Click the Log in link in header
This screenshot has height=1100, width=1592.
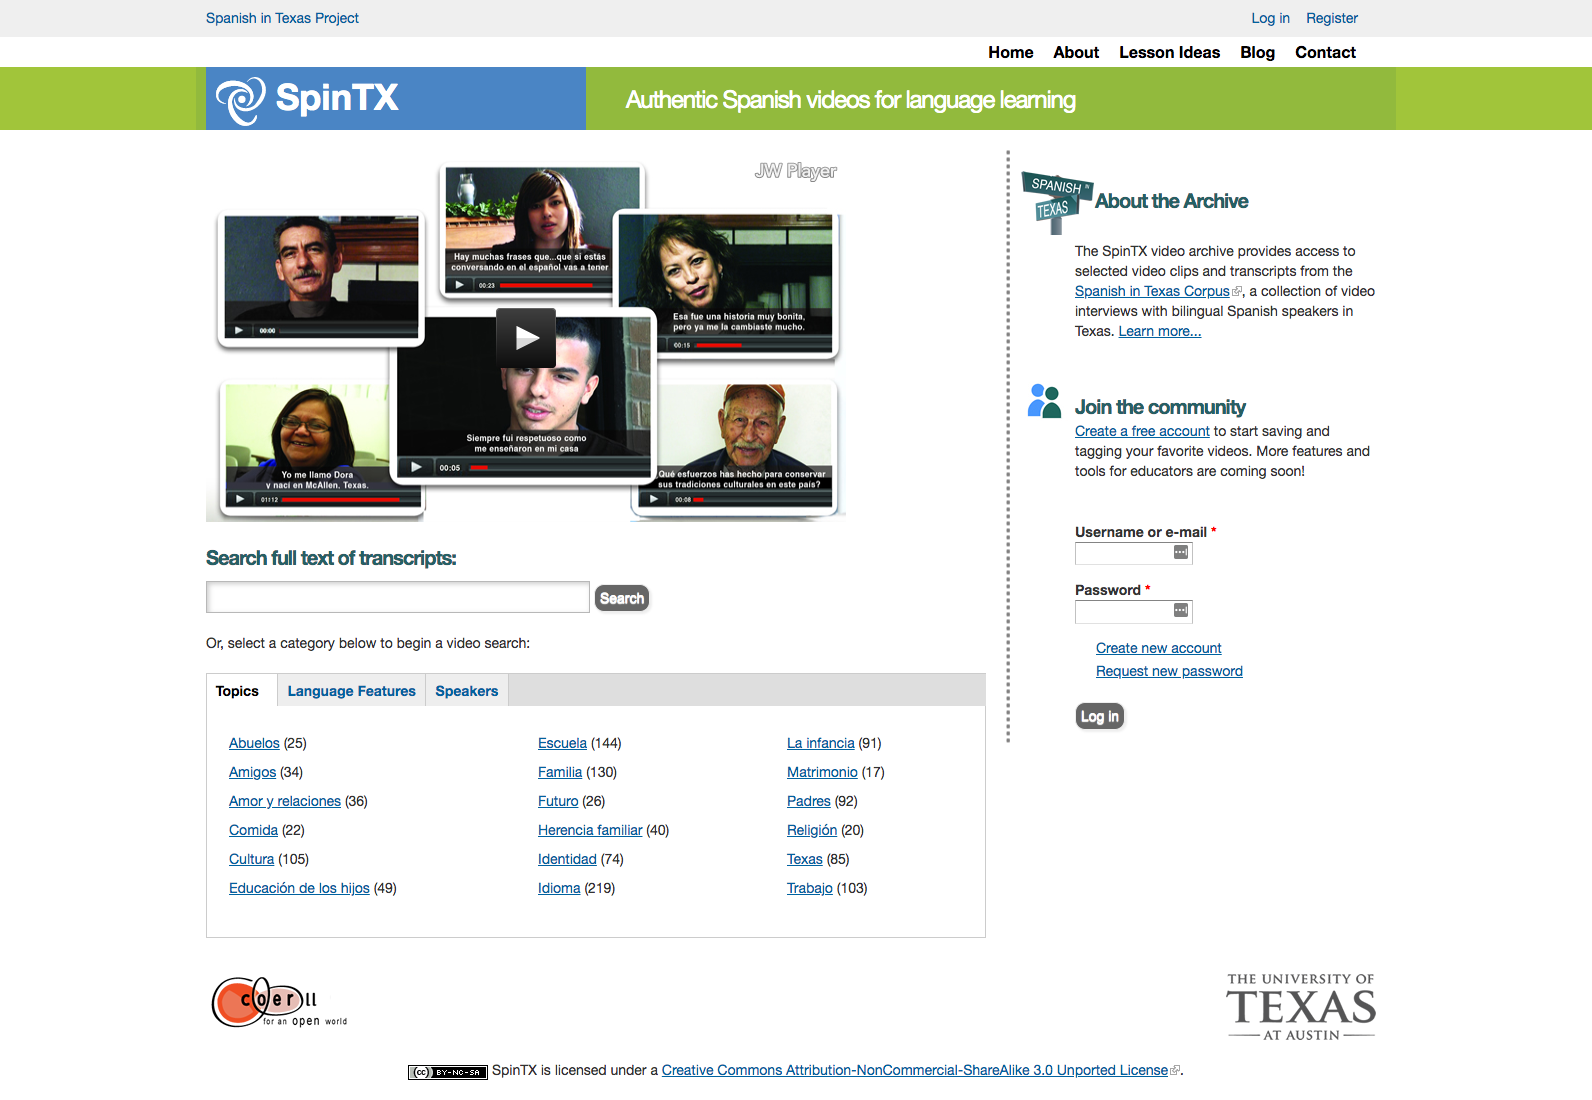[1270, 18]
